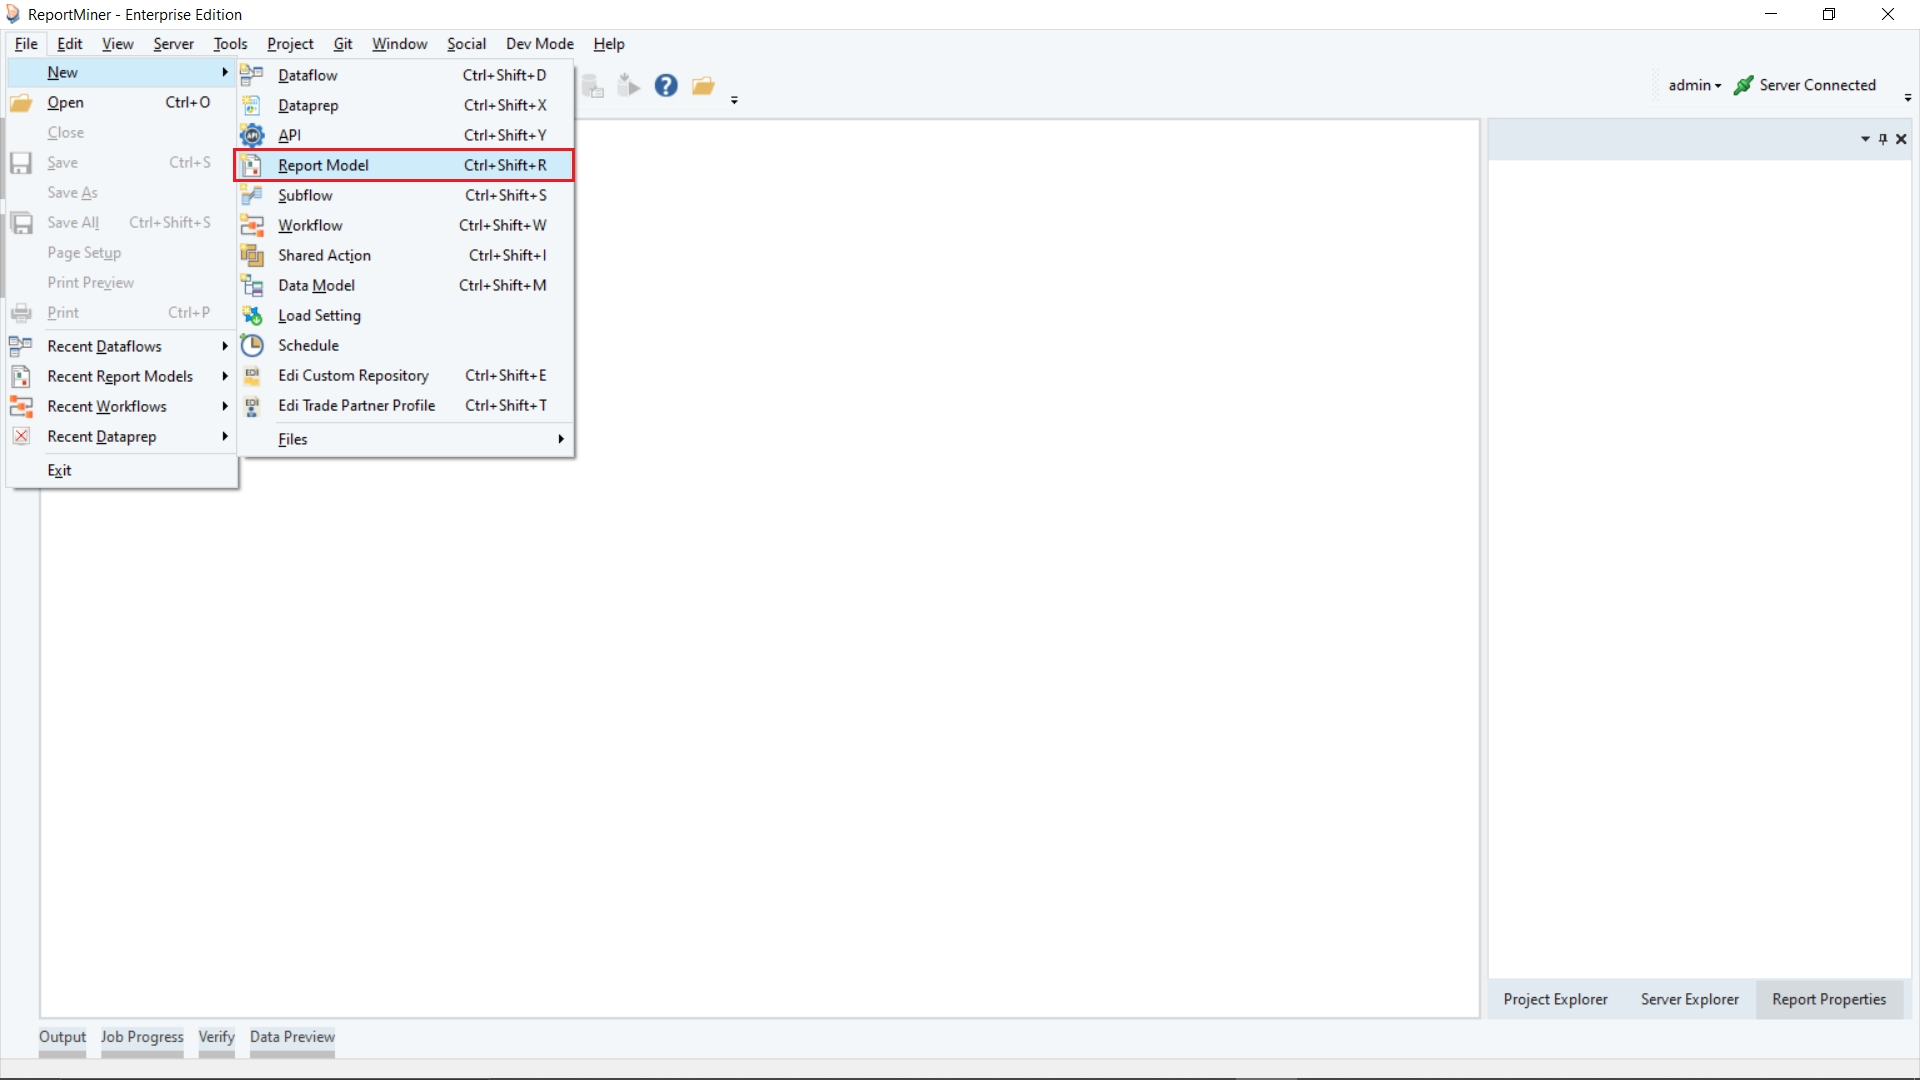Click the Dataflow icon in New submenu
Screen dimensions: 1920x1080
pyautogui.click(x=252, y=75)
